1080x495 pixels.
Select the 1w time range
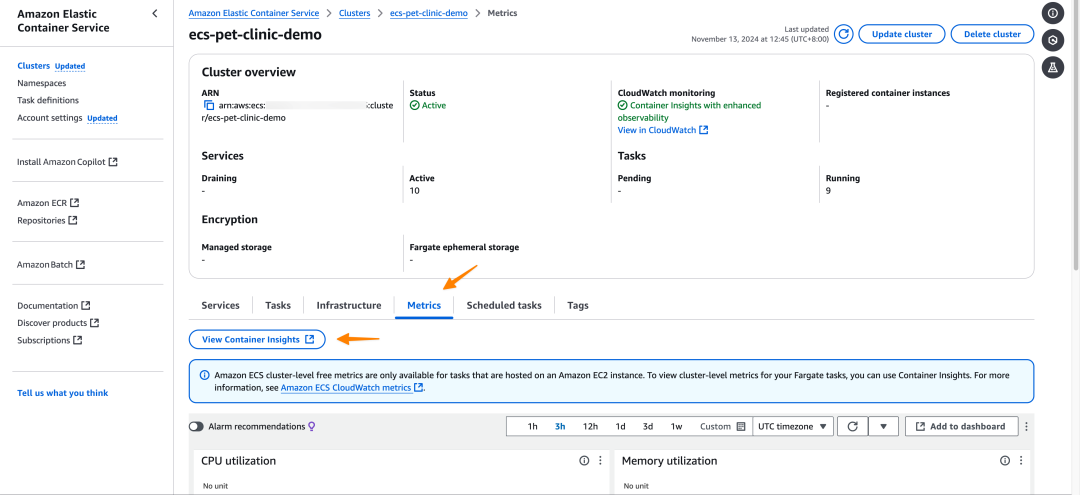click(676, 426)
